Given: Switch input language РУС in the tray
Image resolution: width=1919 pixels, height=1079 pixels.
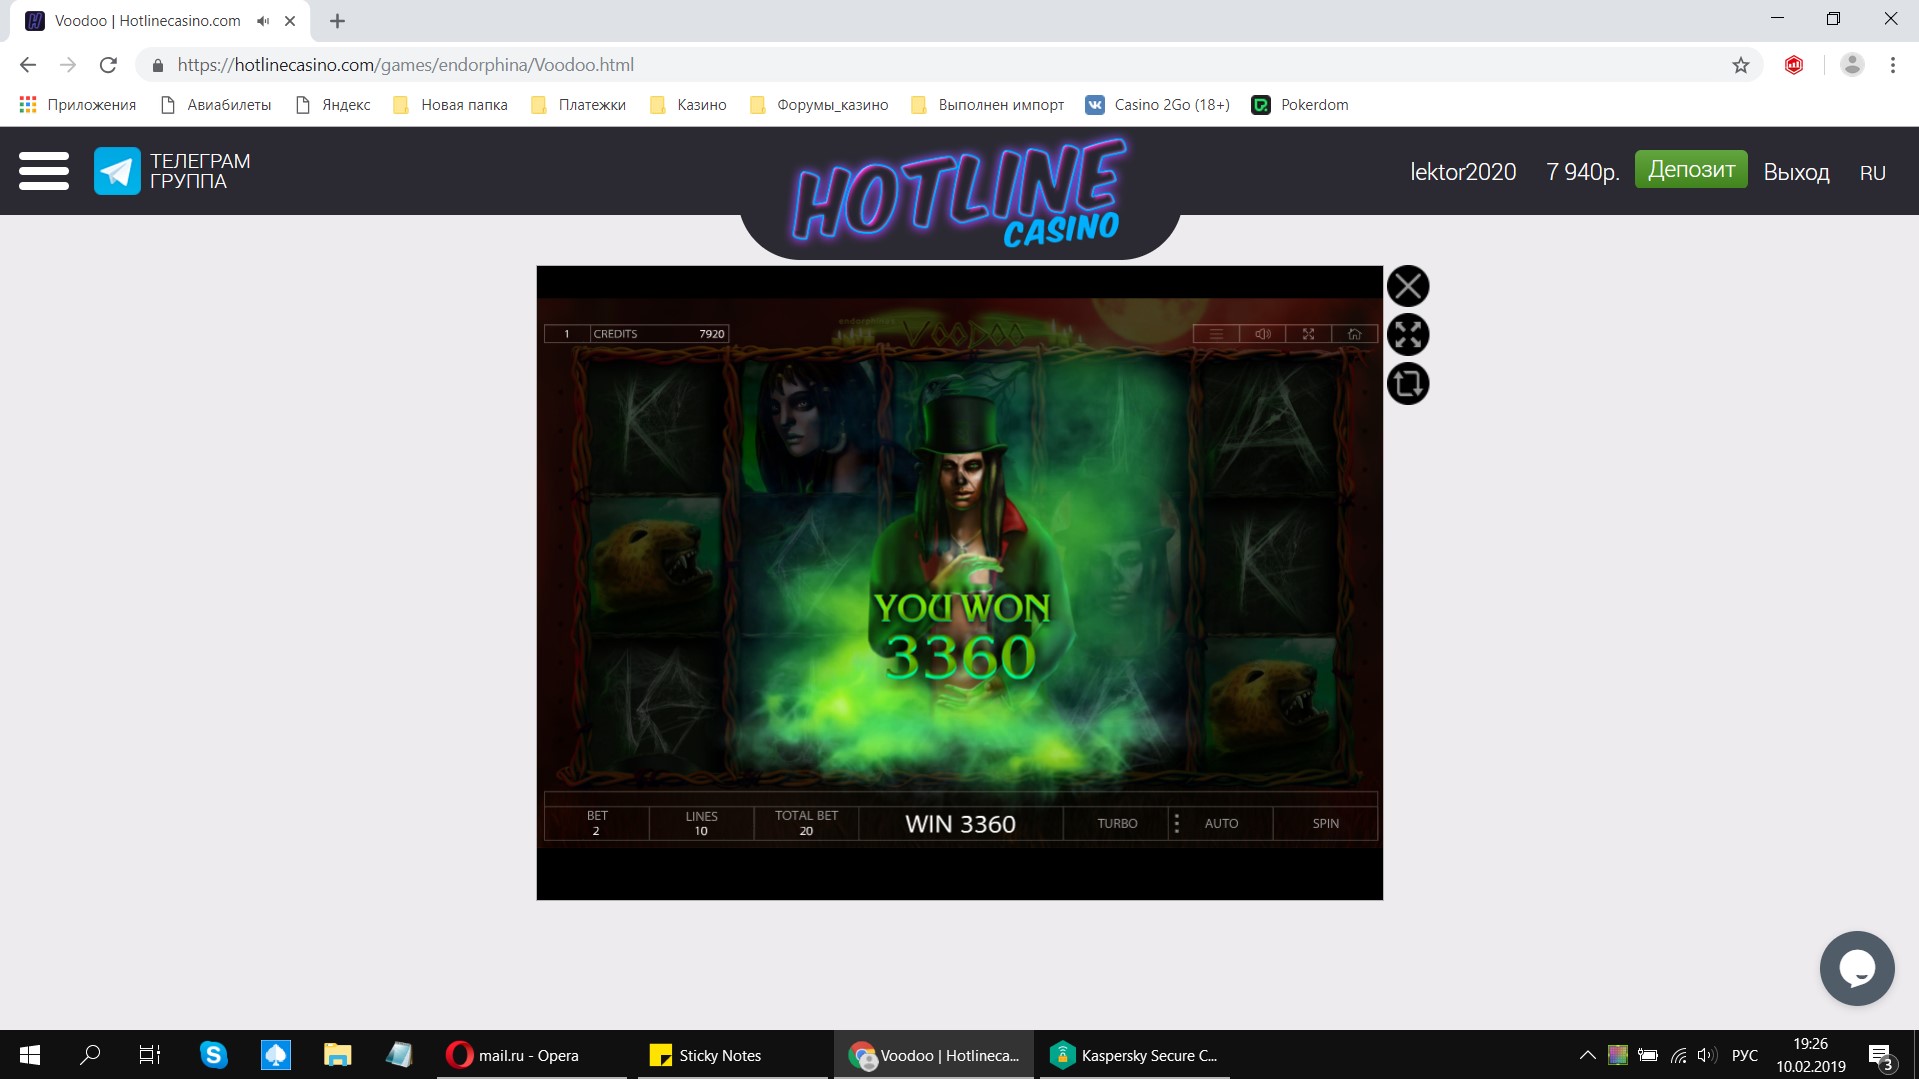Looking at the screenshot, I should [x=1744, y=1055].
